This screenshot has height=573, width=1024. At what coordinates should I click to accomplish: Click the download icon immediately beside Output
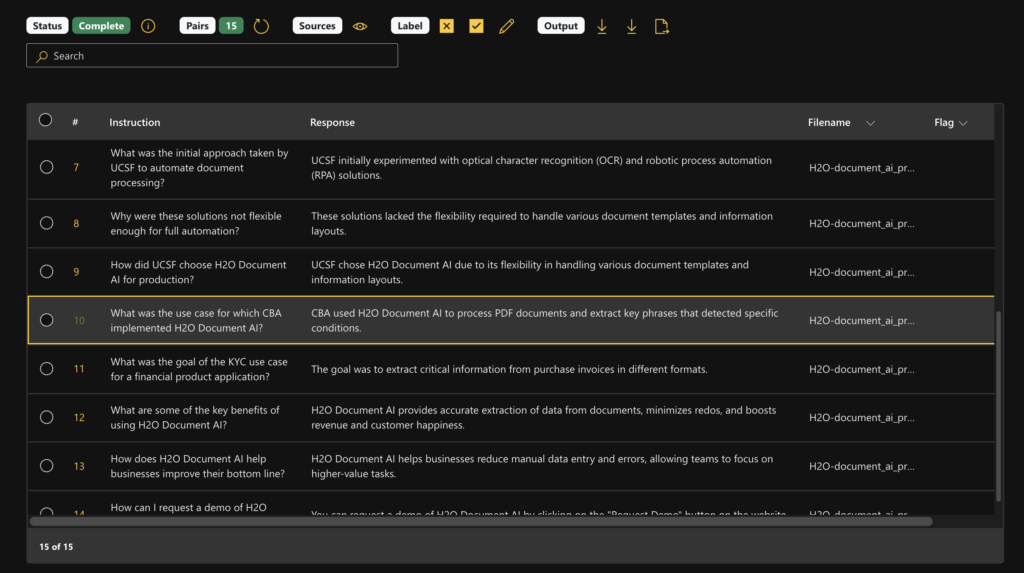pos(602,26)
